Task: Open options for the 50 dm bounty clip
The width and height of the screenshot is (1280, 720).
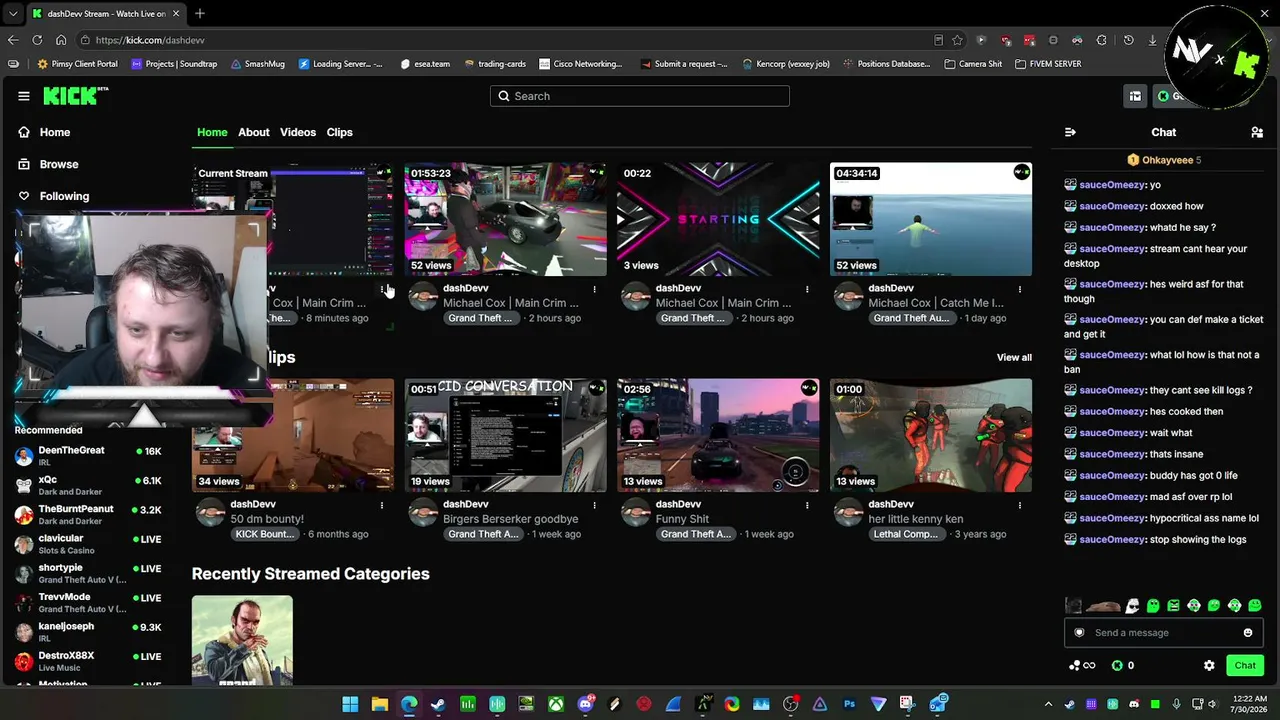Action: (381, 505)
